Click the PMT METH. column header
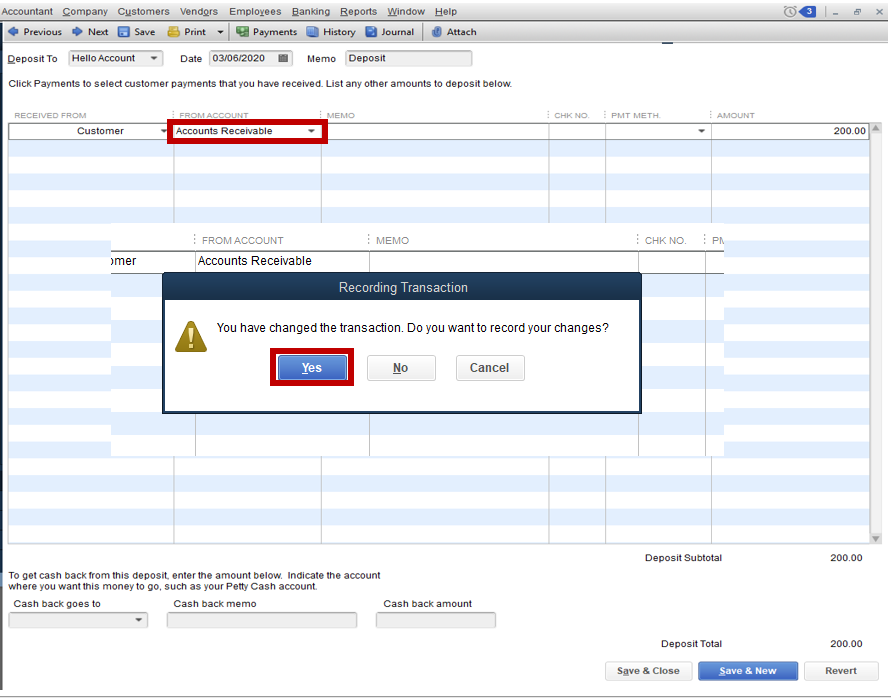This screenshot has width=891, height=698. pyautogui.click(x=635, y=115)
